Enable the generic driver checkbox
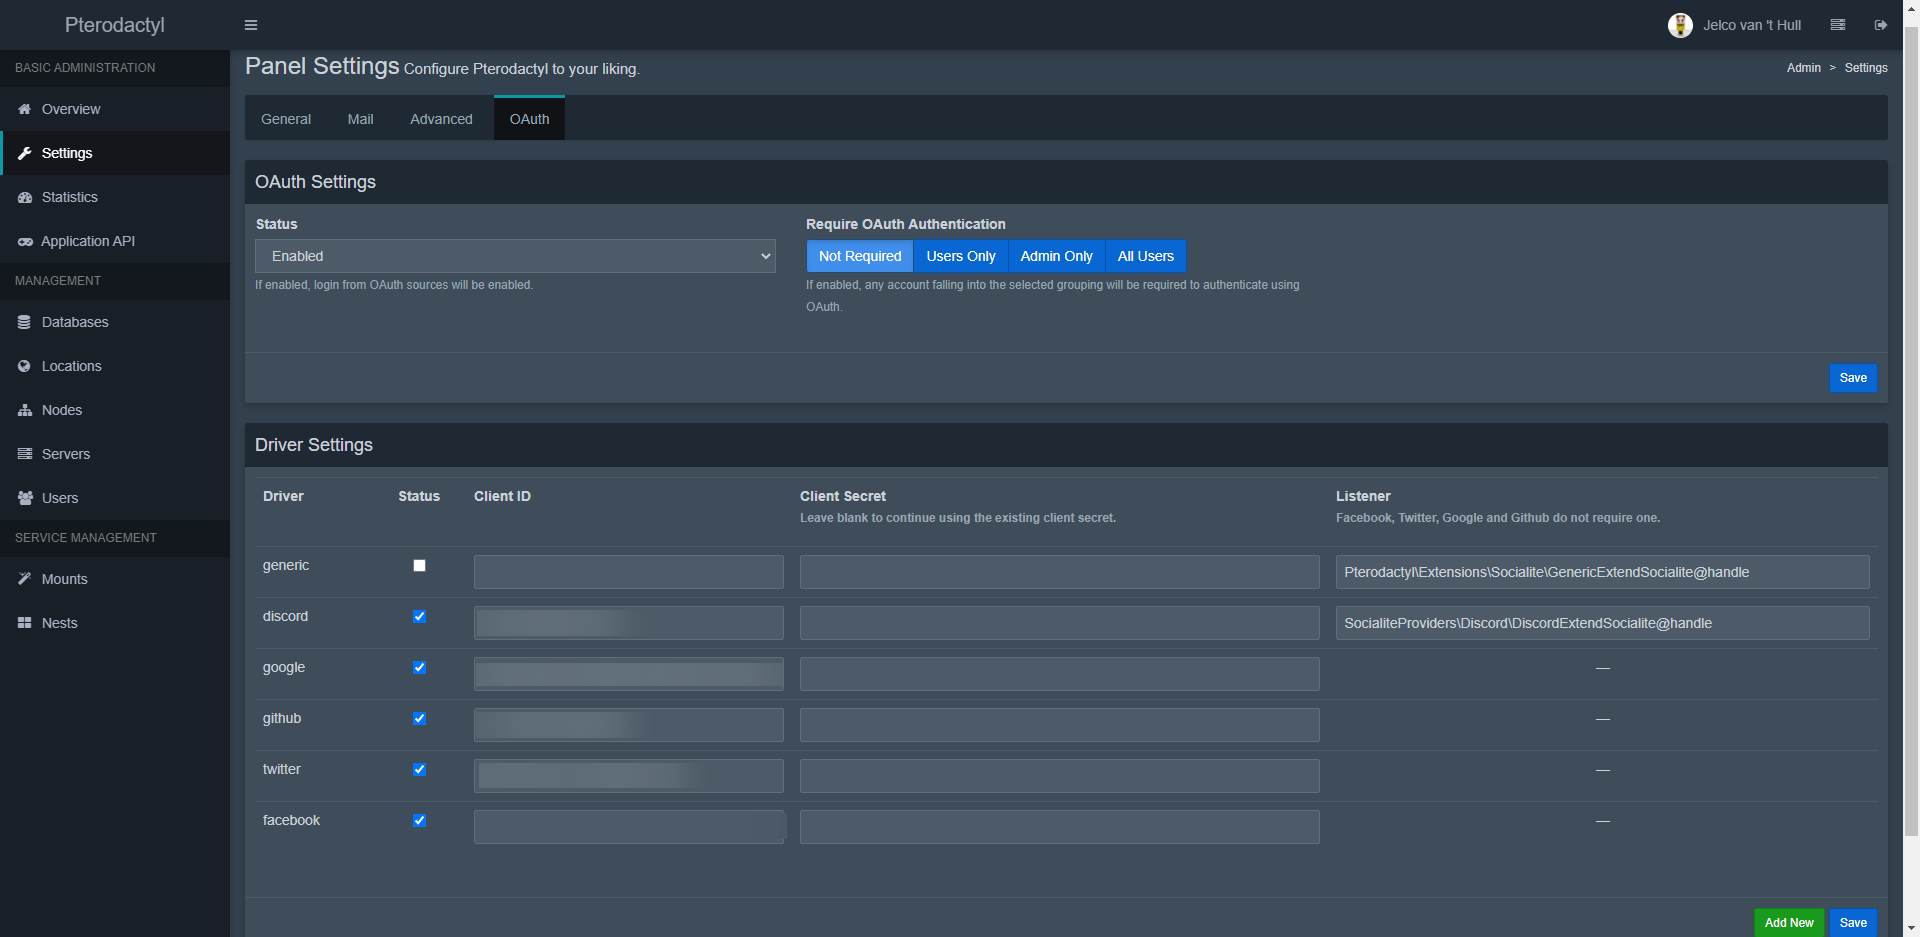 click(x=419, y=566)
